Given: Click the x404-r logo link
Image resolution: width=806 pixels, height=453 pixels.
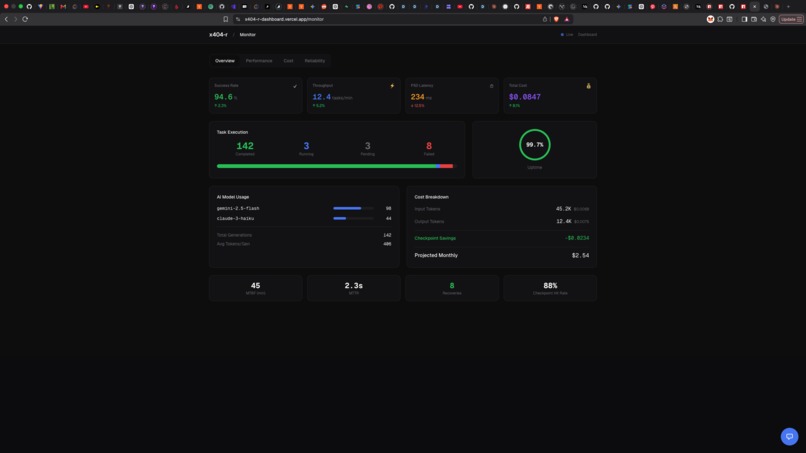Looking at the screenshot, I should (218, 34).
